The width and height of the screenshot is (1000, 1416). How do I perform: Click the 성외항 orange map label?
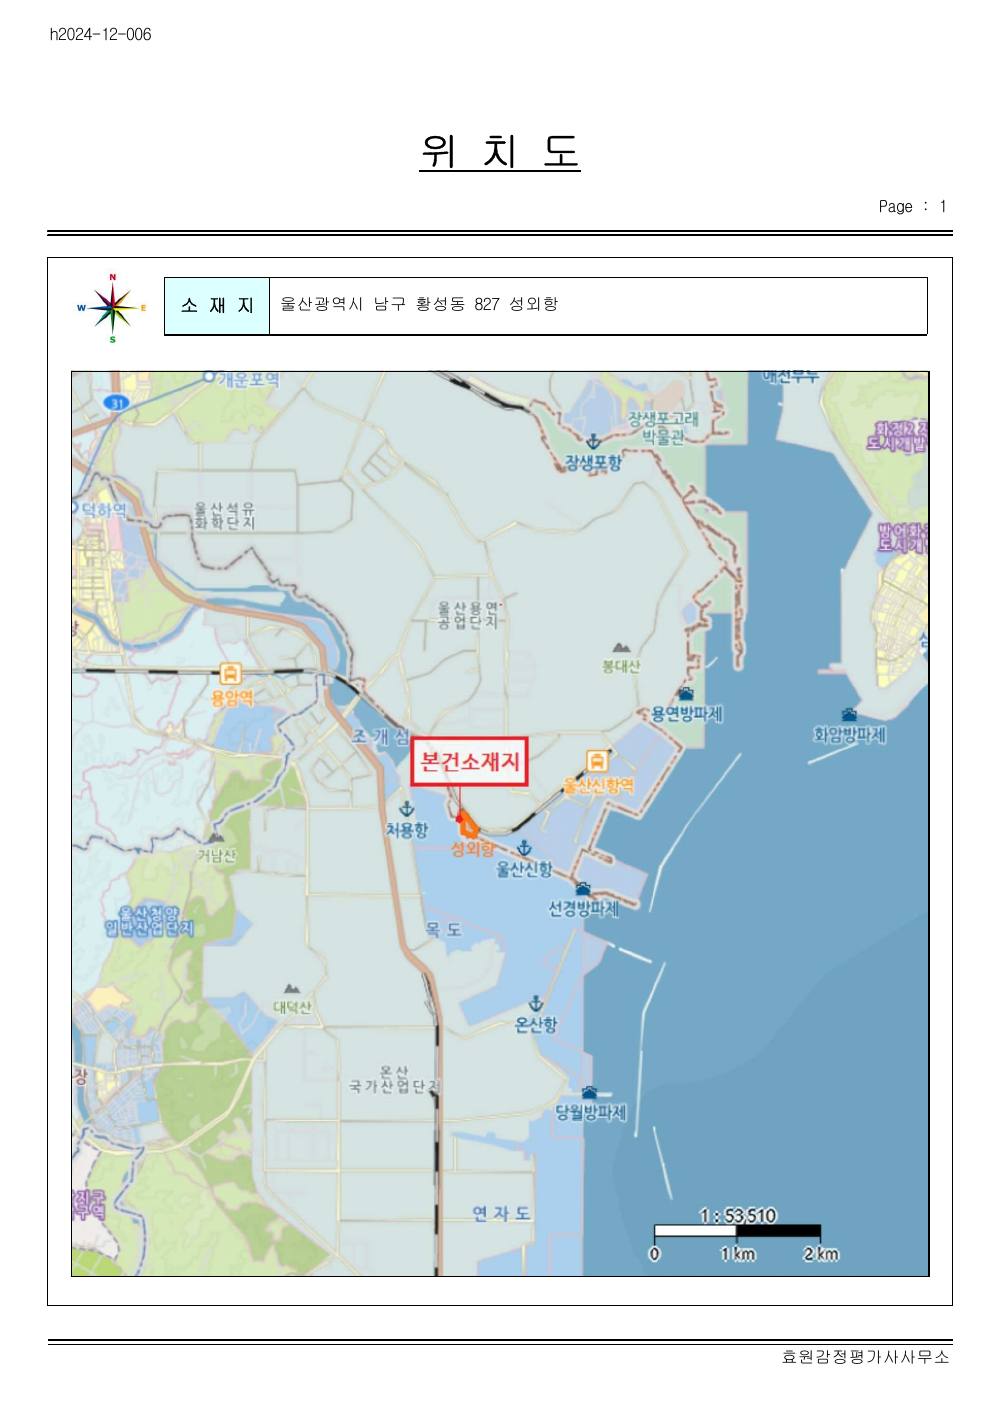tap(473, 849)
